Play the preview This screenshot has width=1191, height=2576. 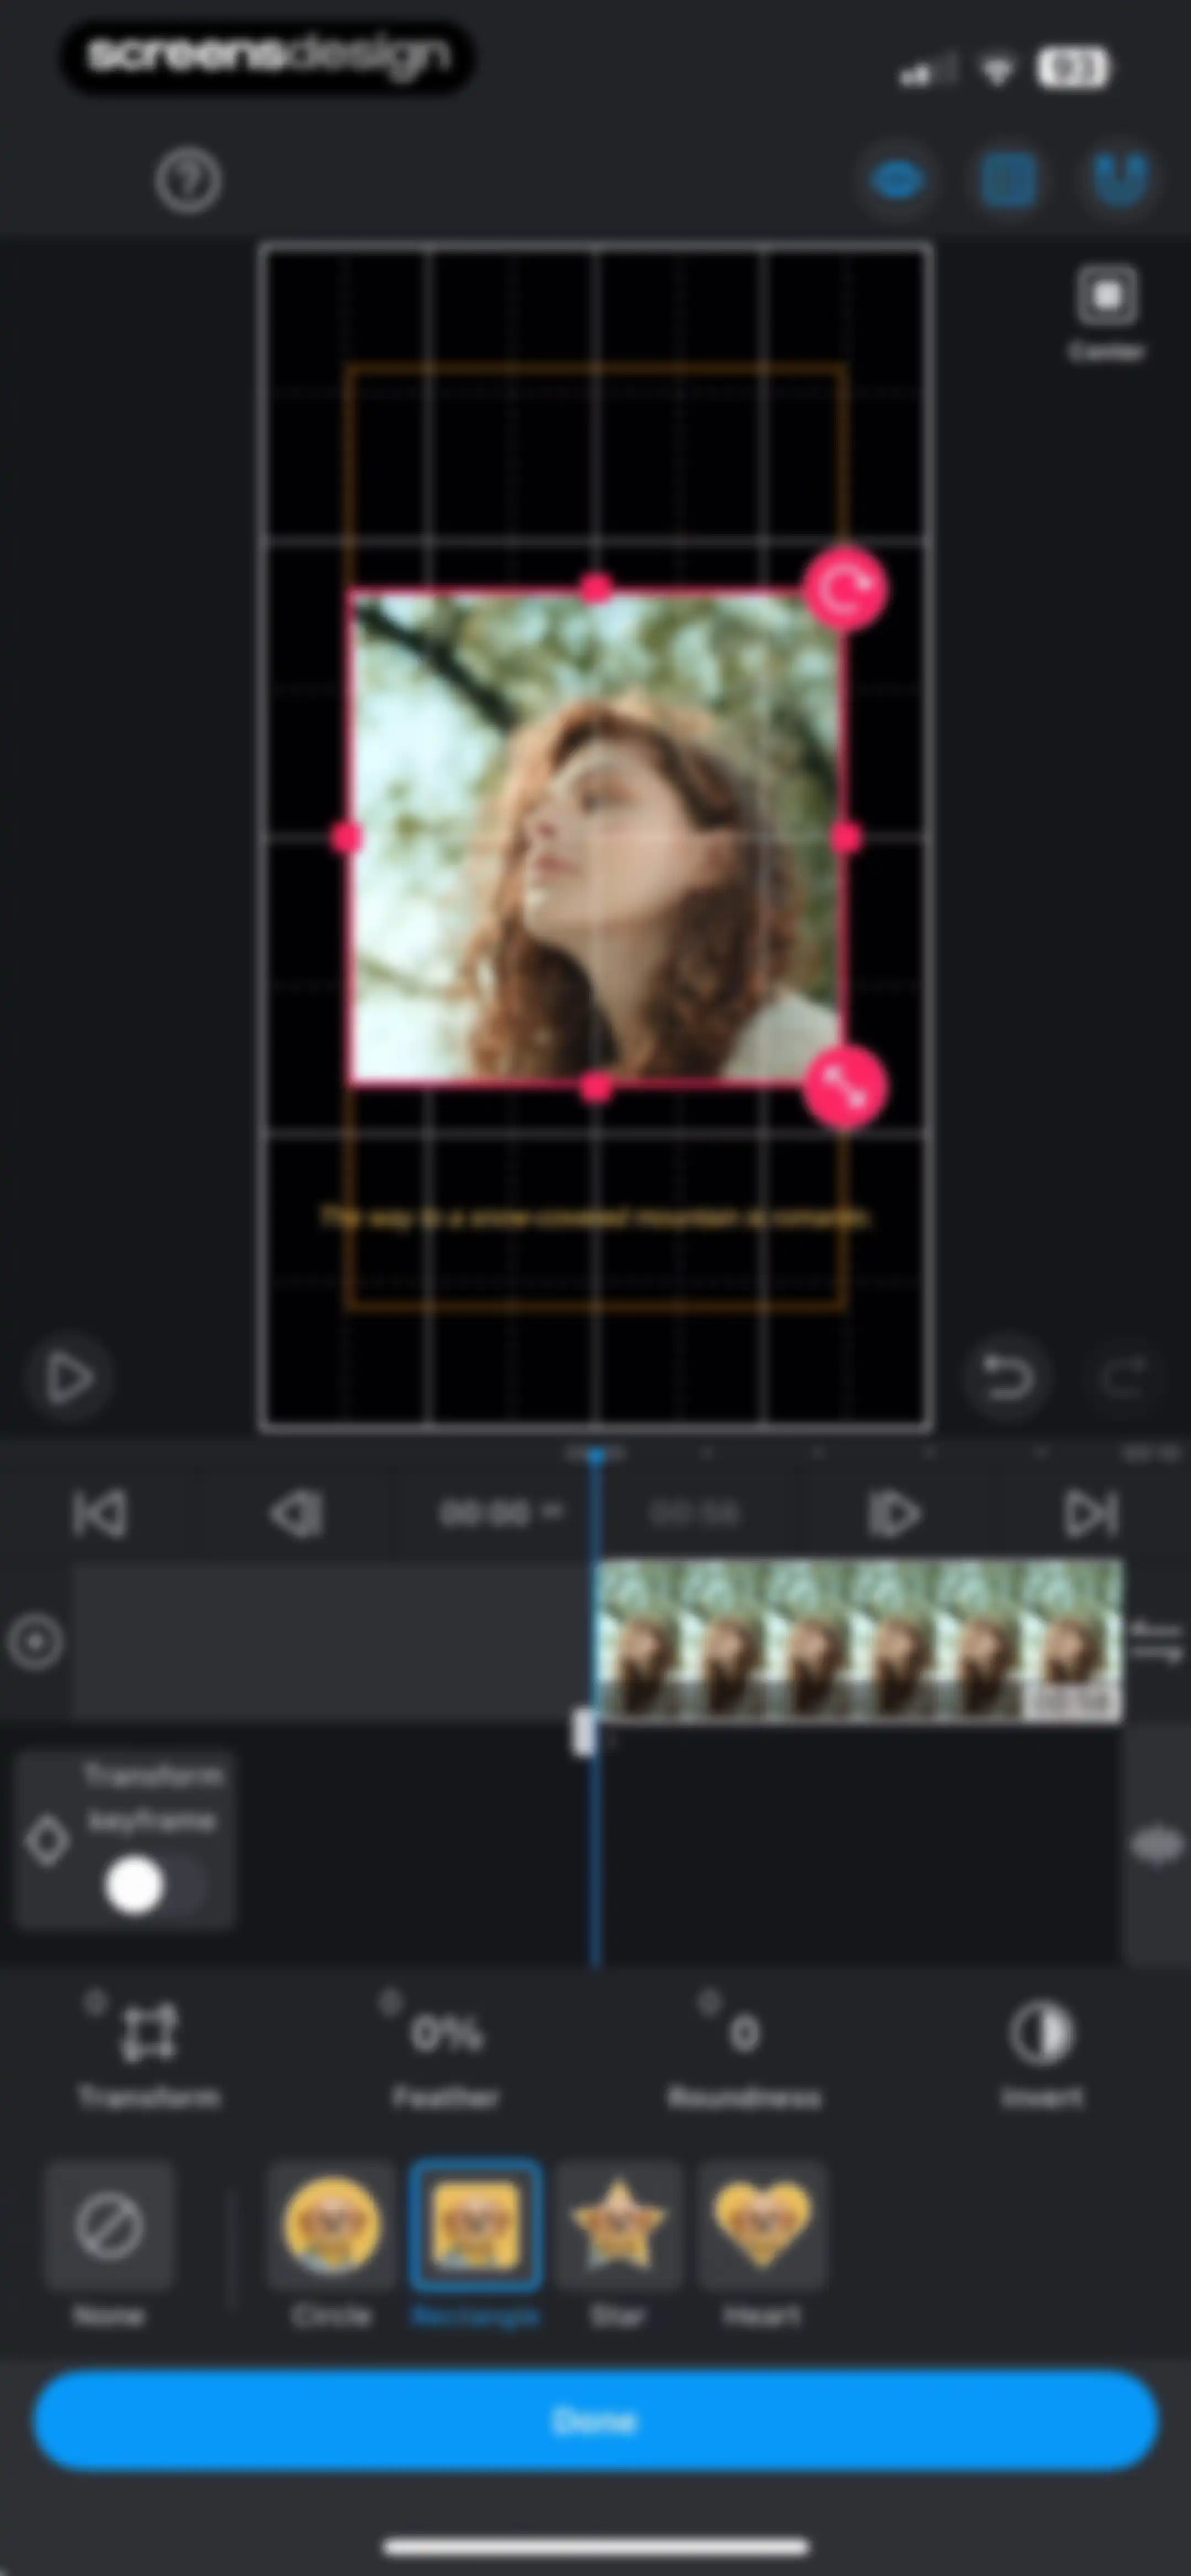[x=69, y=1377]
